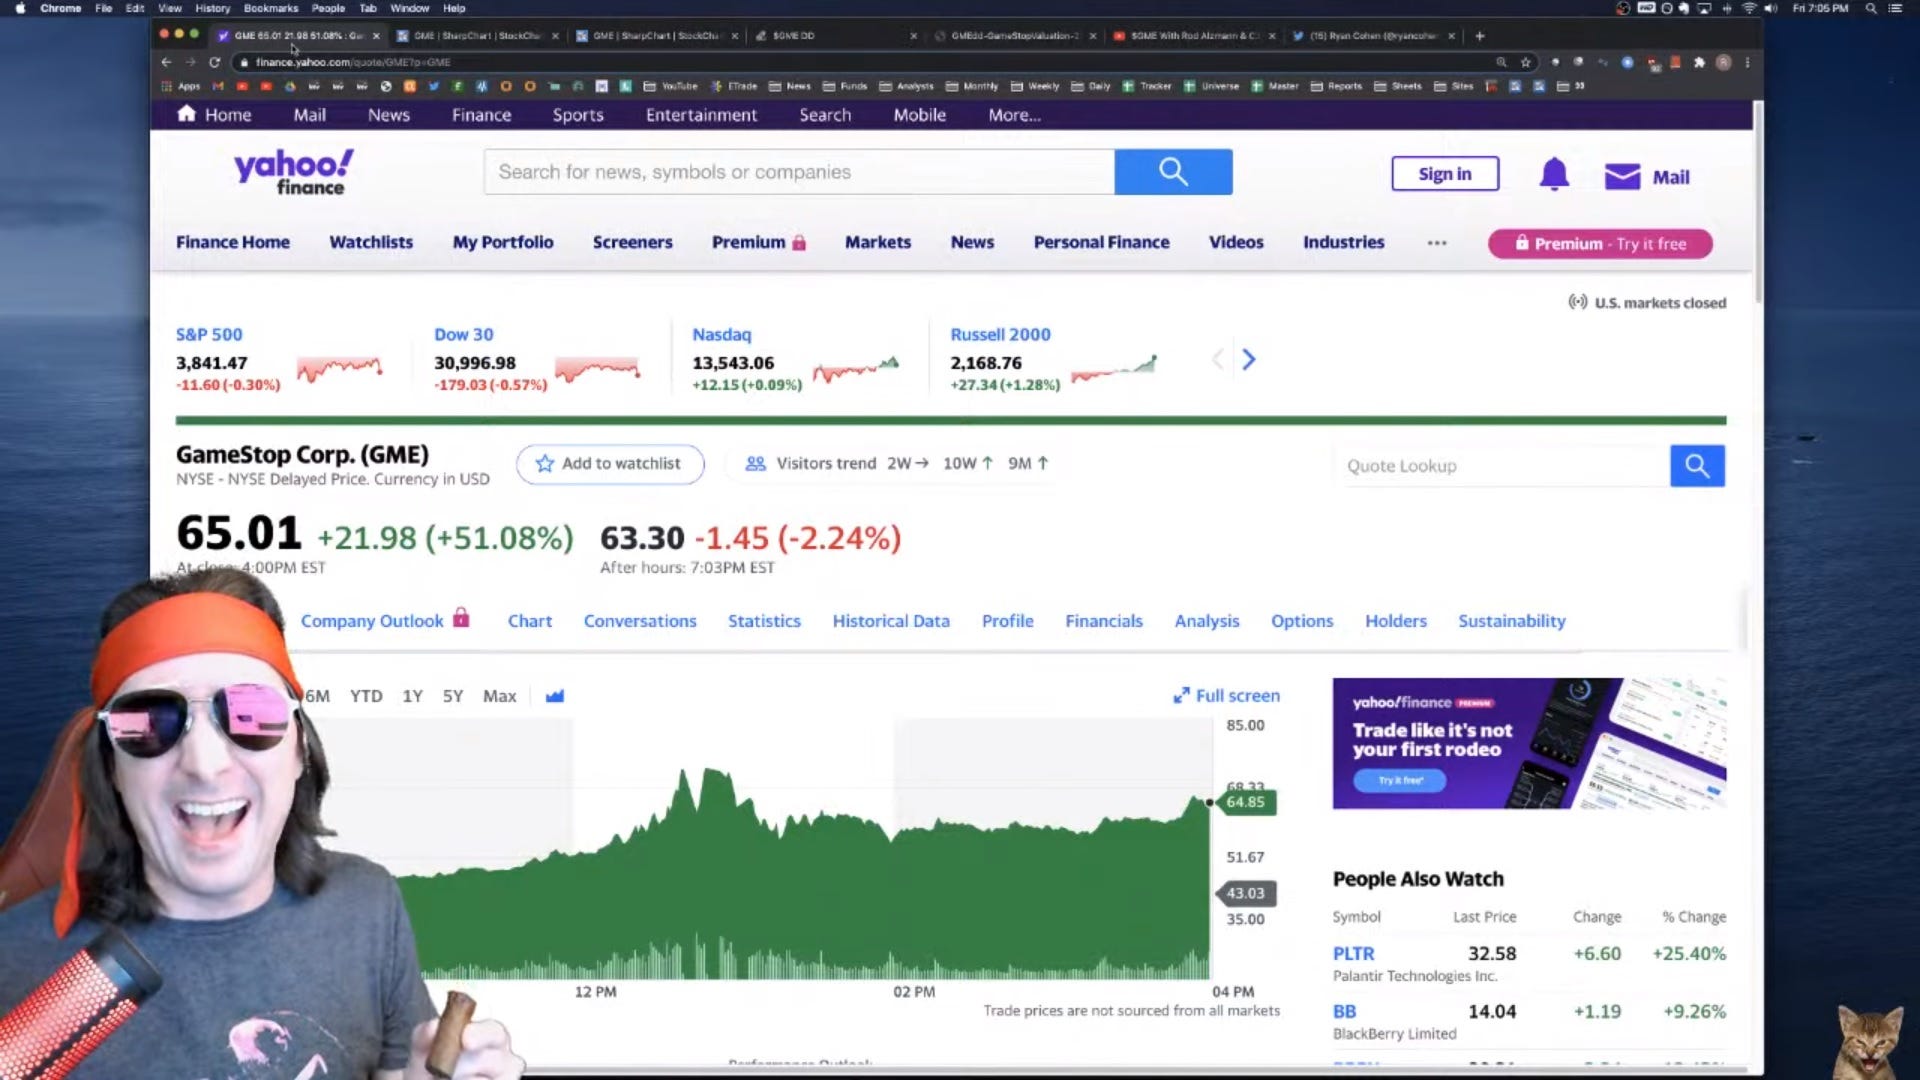
Task: Open the Twitter bookmark icon
Action: click(x=433, y=86)
